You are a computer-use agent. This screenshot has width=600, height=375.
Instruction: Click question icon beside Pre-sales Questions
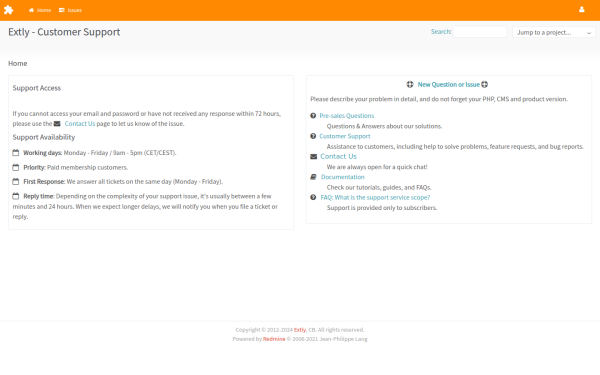(x=313, y=116)
